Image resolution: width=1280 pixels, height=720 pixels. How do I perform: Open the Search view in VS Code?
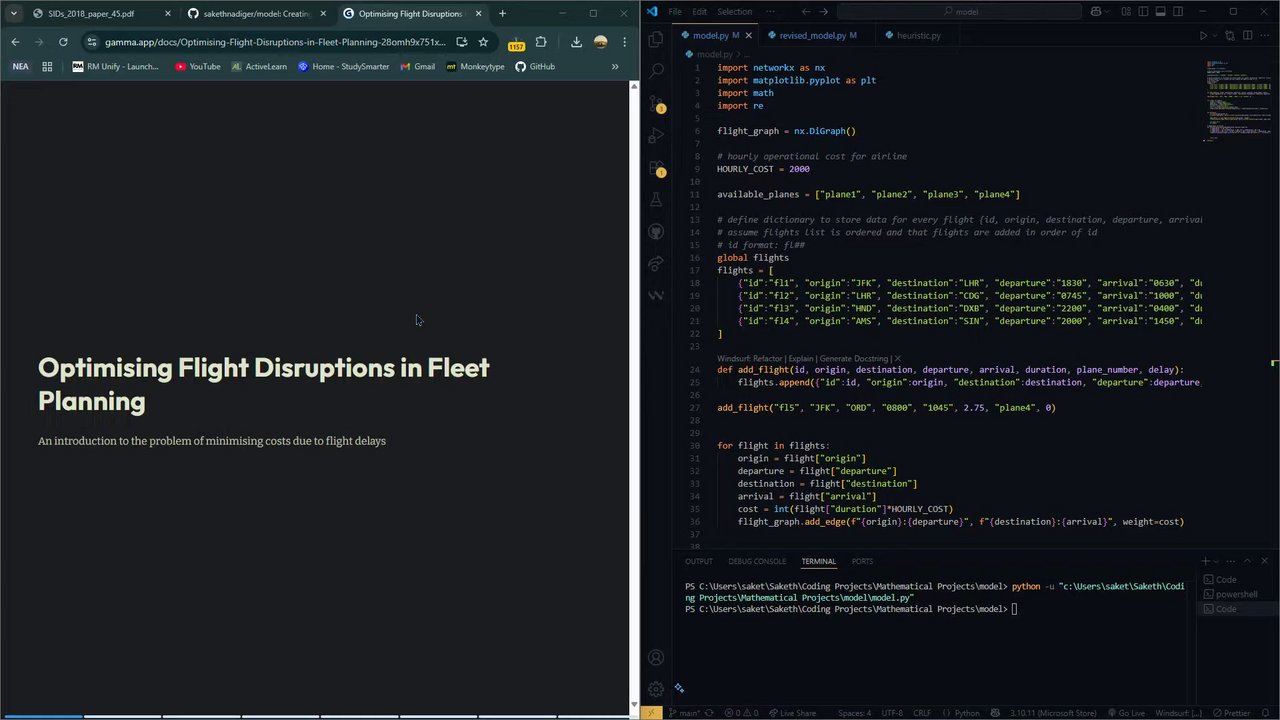pos(656,71)
